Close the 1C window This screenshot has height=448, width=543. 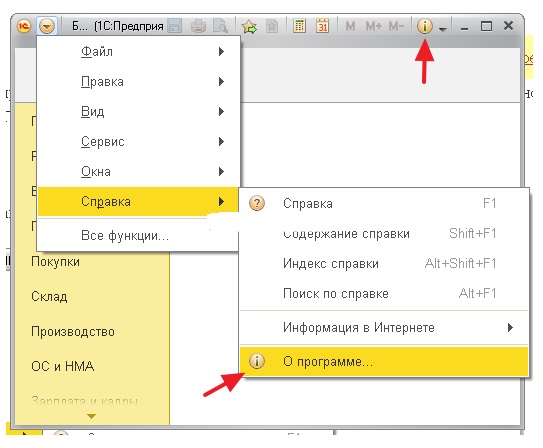(508, 26)
